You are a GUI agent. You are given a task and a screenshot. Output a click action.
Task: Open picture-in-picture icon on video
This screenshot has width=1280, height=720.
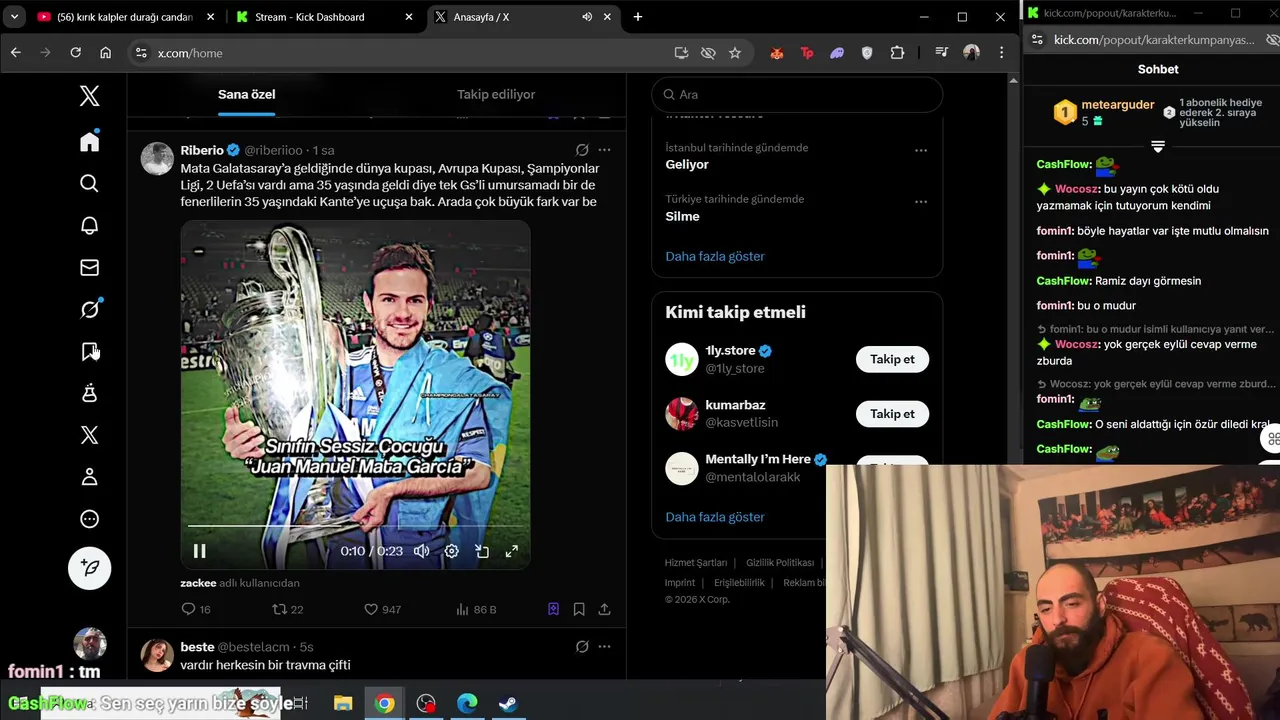click(x=481, y=551)
